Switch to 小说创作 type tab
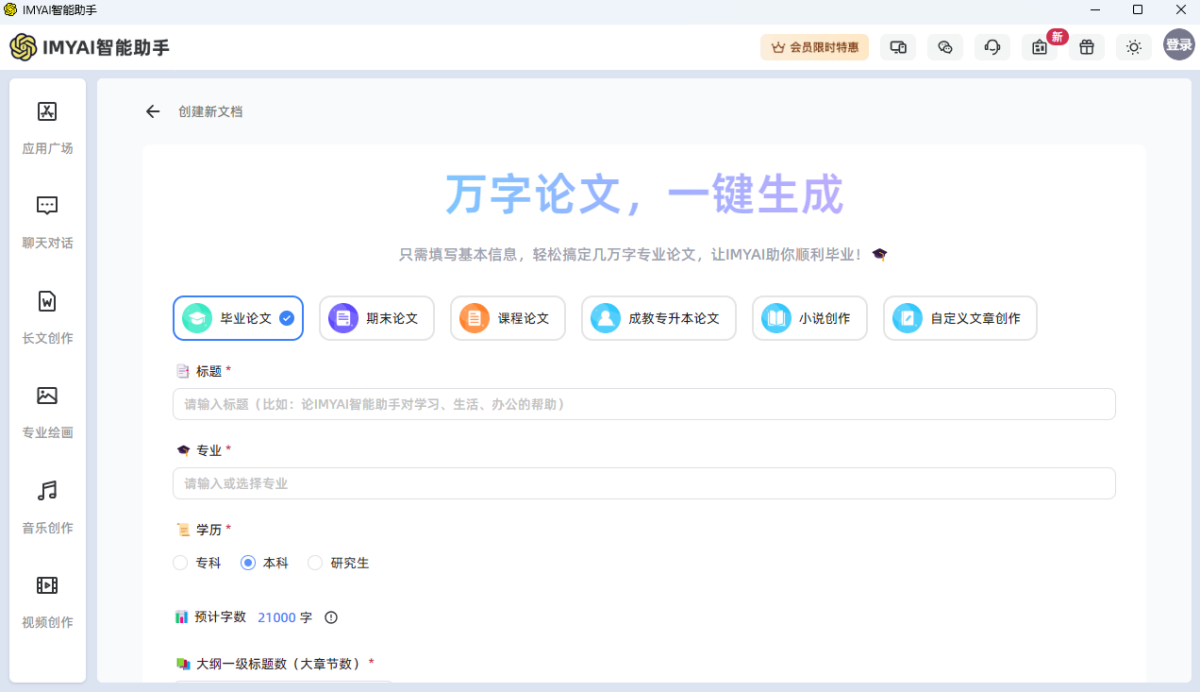This screenshot has height=692, width=1200. click(x=810, y=318)
